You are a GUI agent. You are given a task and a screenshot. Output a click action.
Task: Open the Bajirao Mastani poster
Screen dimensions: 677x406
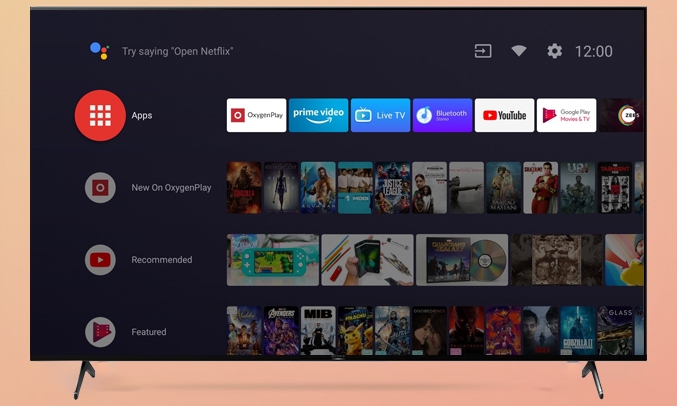pos(503,187)
